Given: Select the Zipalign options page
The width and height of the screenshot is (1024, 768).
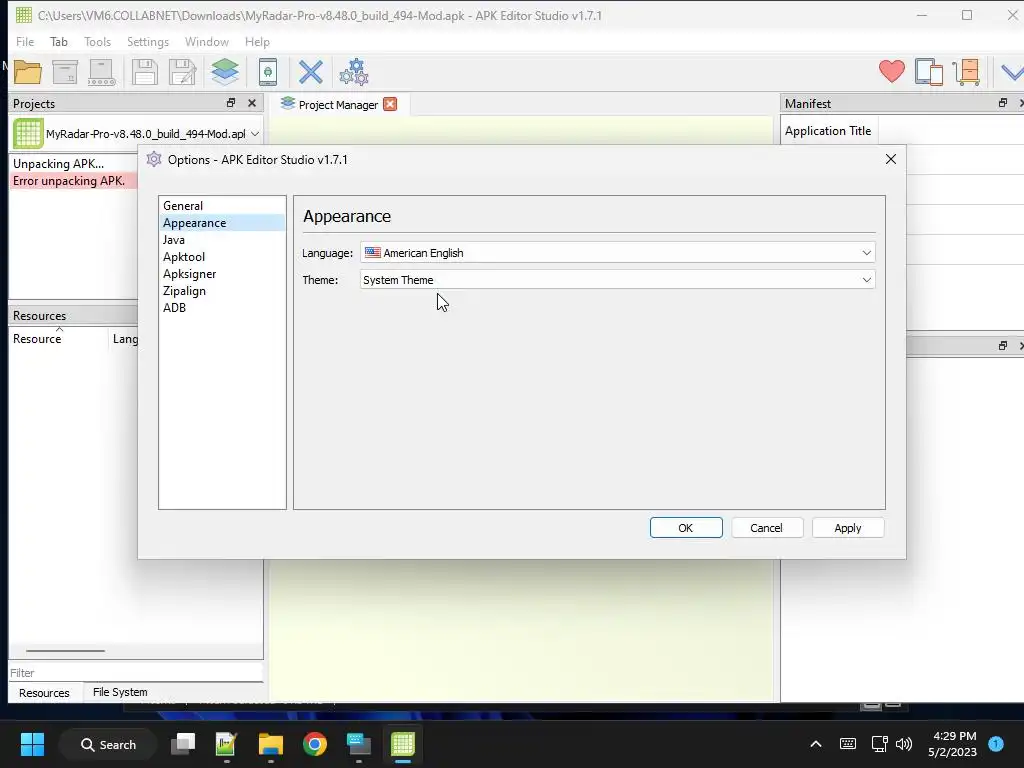Looking at the screenshot, I should (222, 291).
